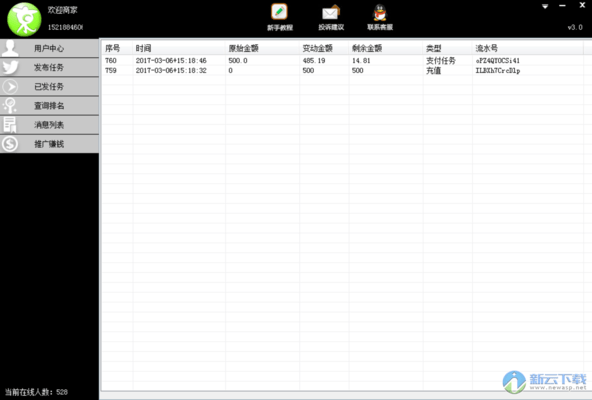
Task: Open the title bar dropdown arrow menu
Action: click(x=545, y=6)
